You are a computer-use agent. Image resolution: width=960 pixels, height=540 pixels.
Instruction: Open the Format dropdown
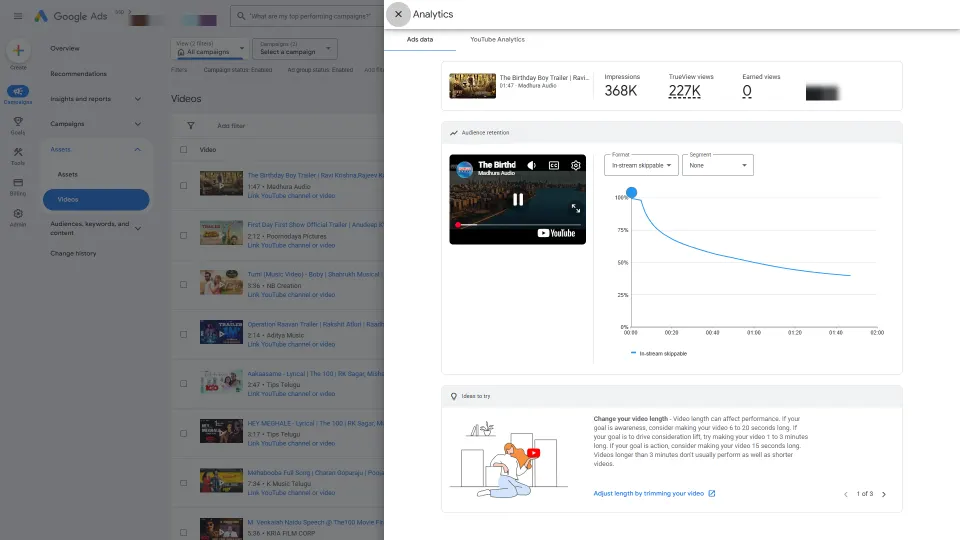tap(641, 165)
